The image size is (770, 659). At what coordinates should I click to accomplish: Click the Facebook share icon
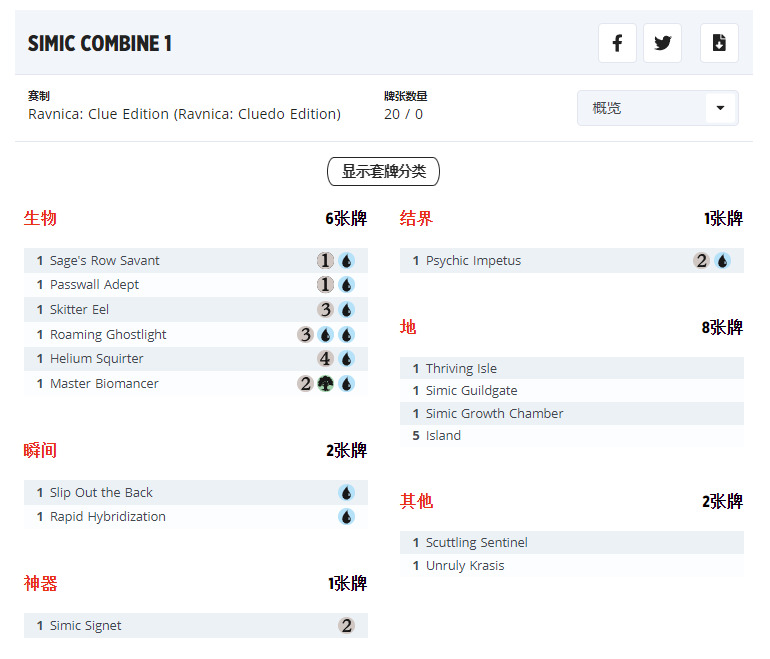click(x=617, y=43)
